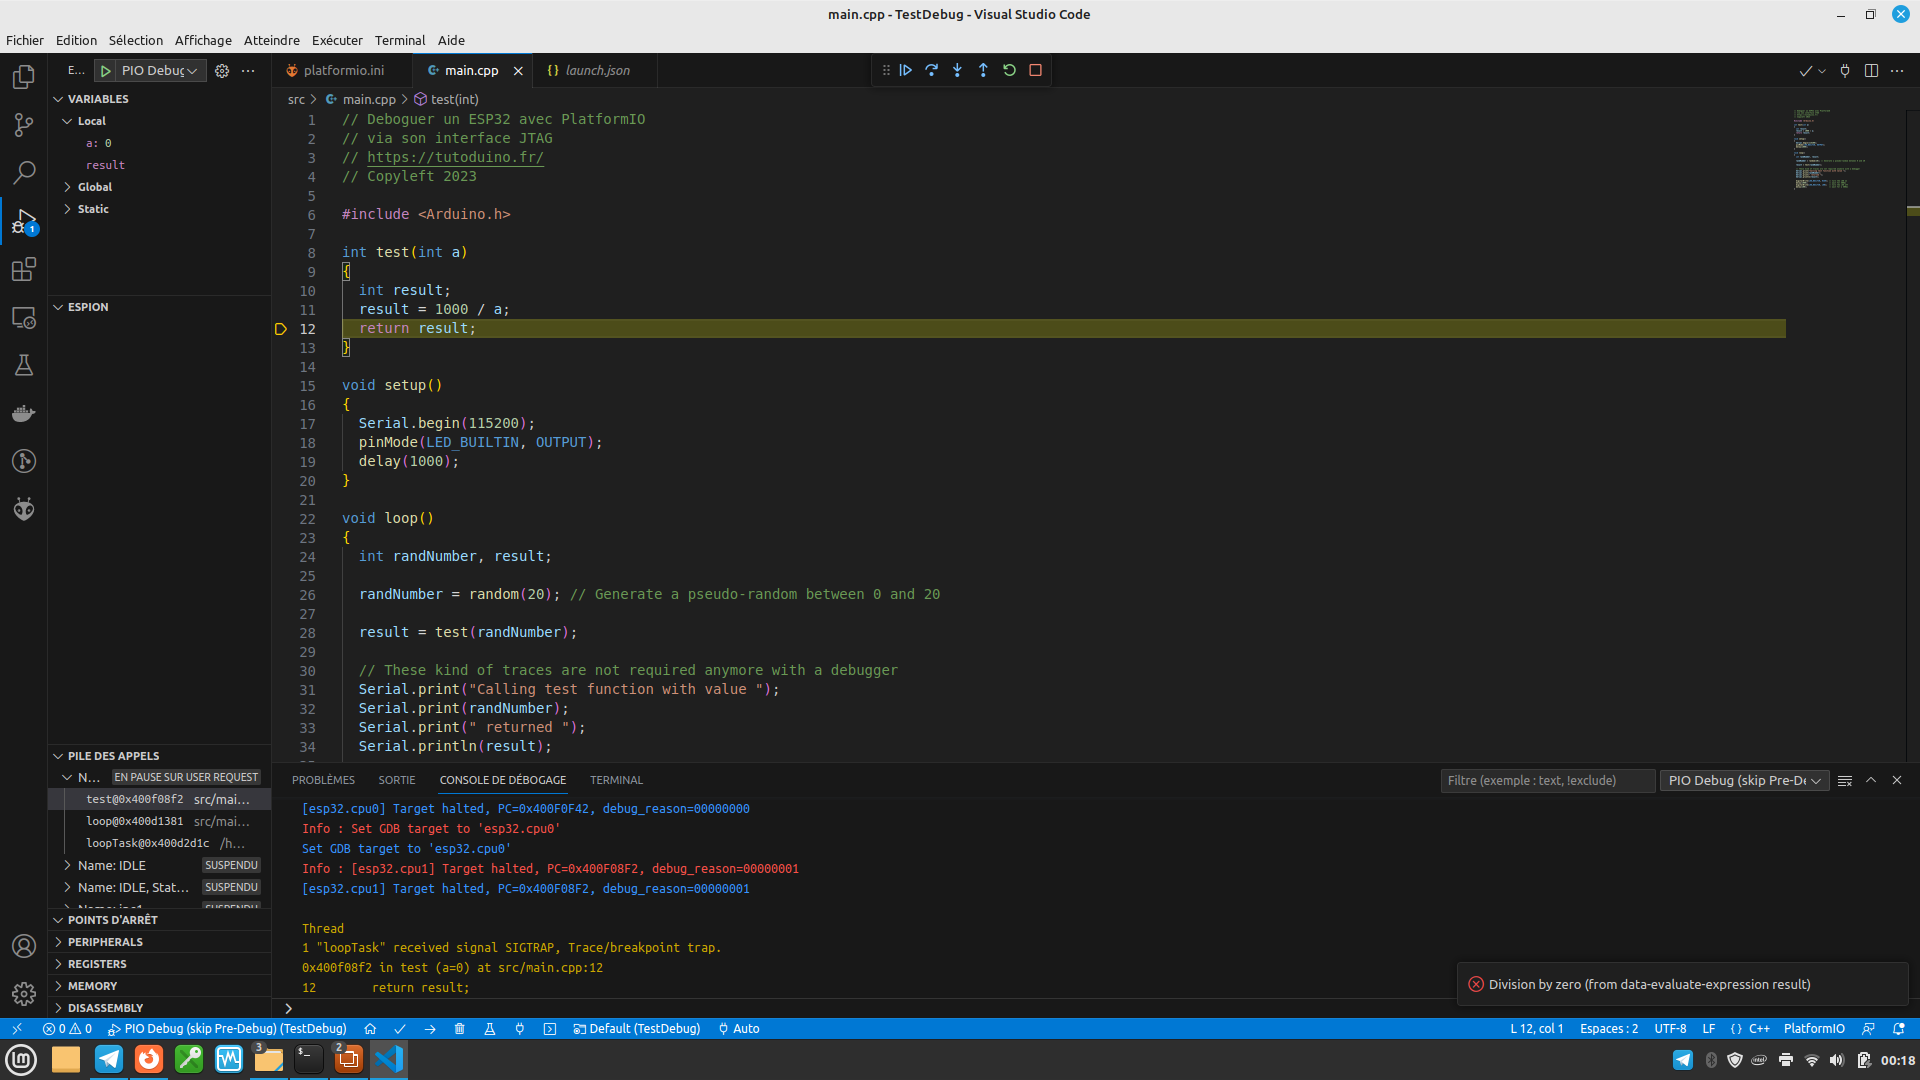Follow the tutoduino.fr link in code
Screen dimensions: 1920x1080
tap(455, 157)
